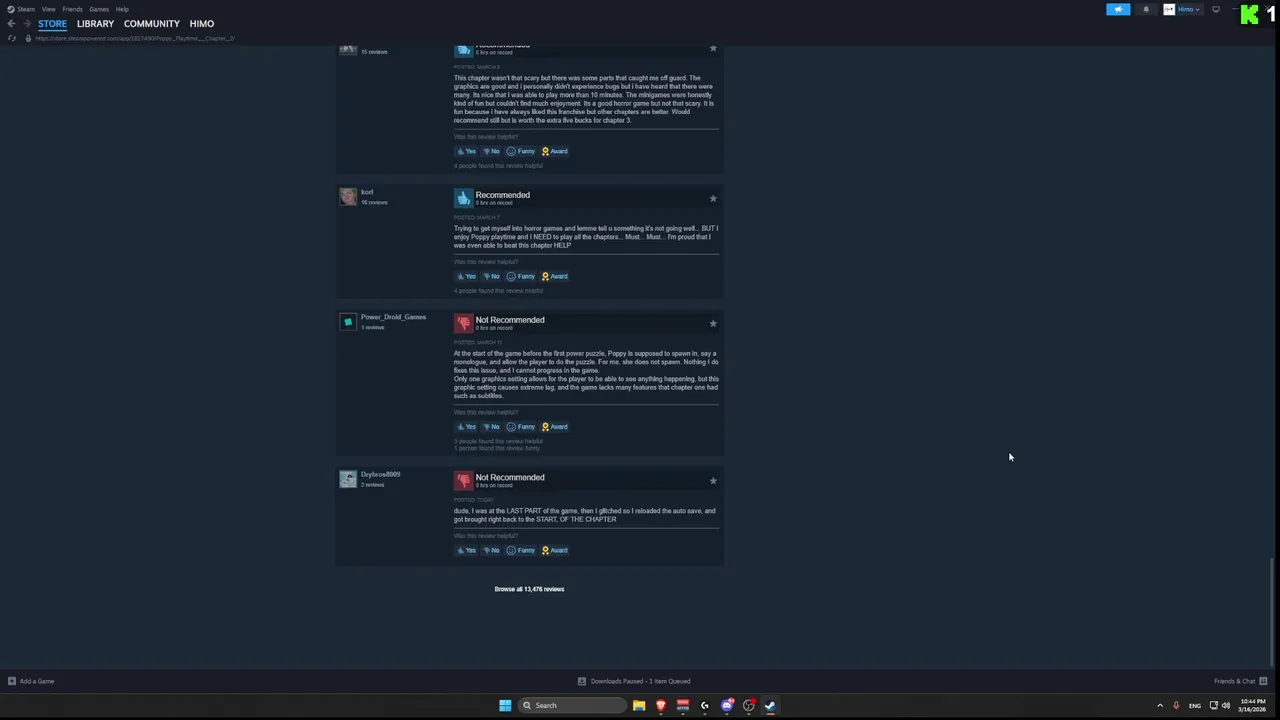Open the Friends menu

point(72,9)
